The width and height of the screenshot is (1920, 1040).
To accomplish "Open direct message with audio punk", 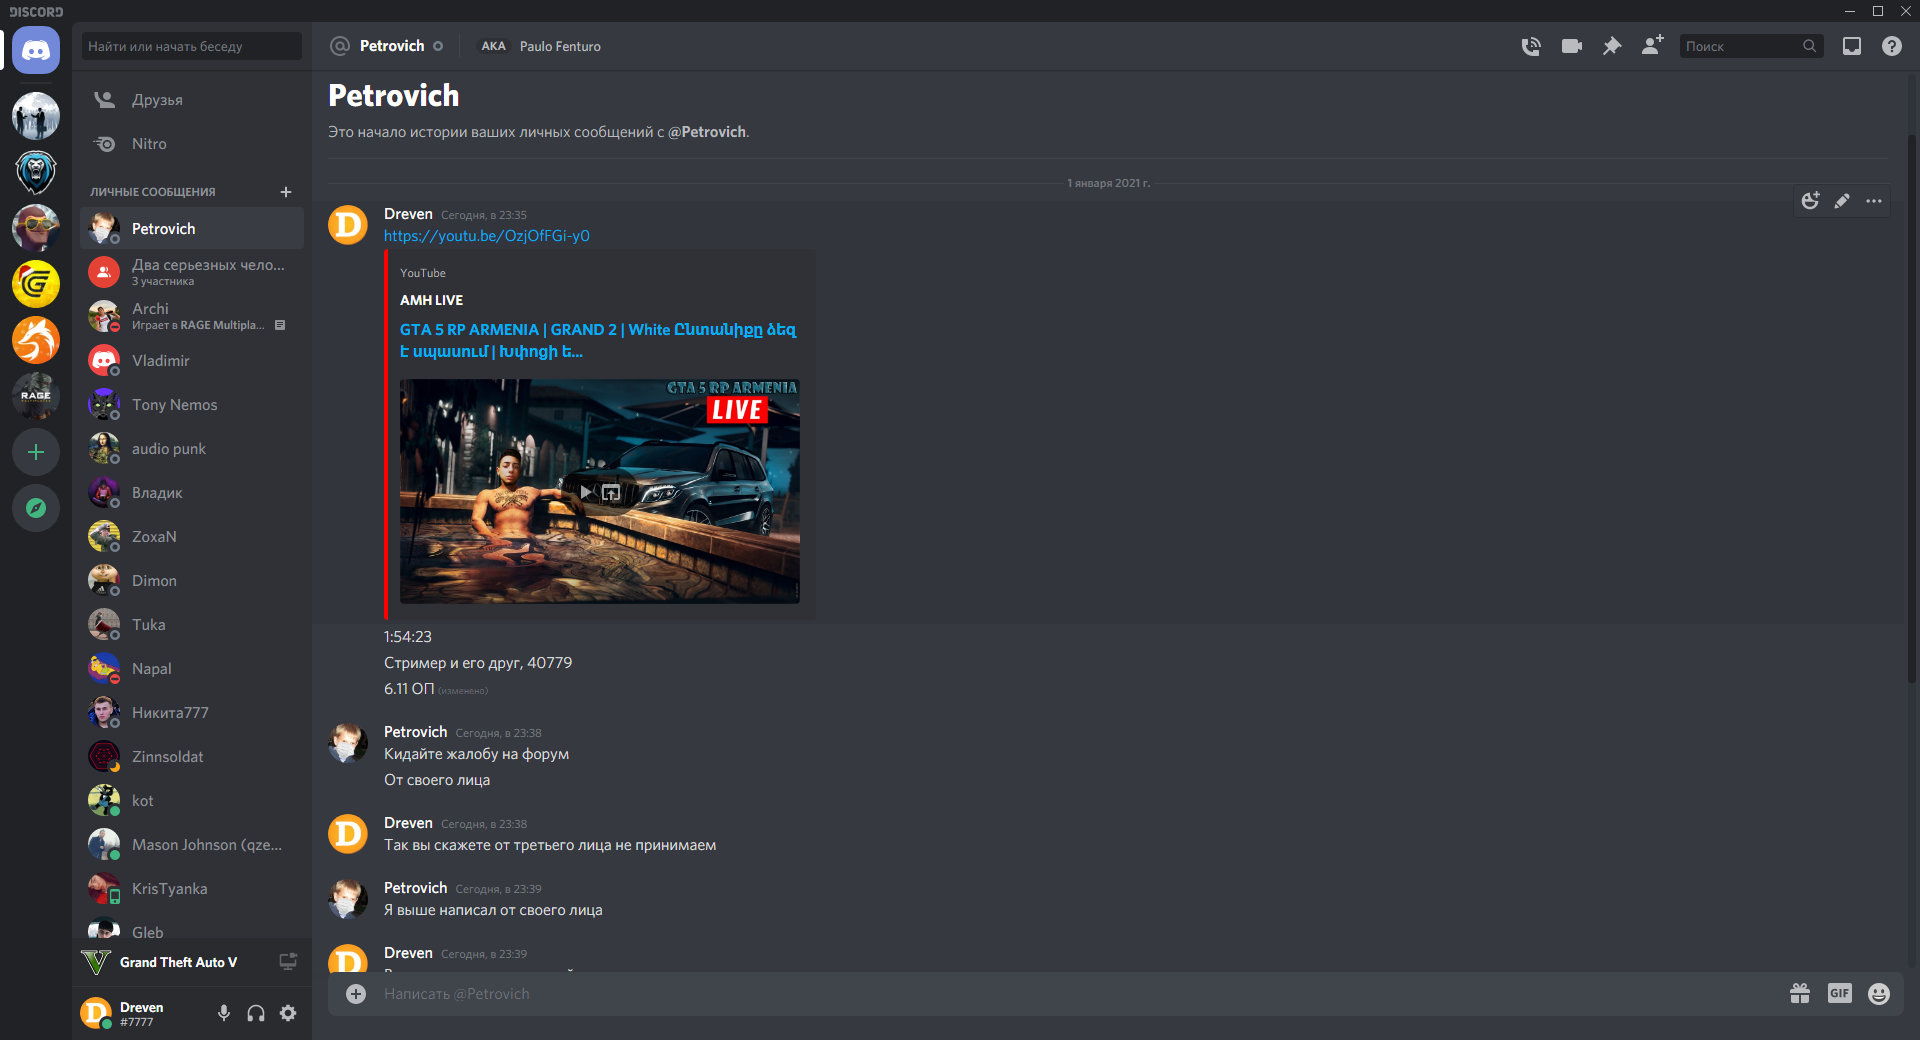I will tap(192, 448).
